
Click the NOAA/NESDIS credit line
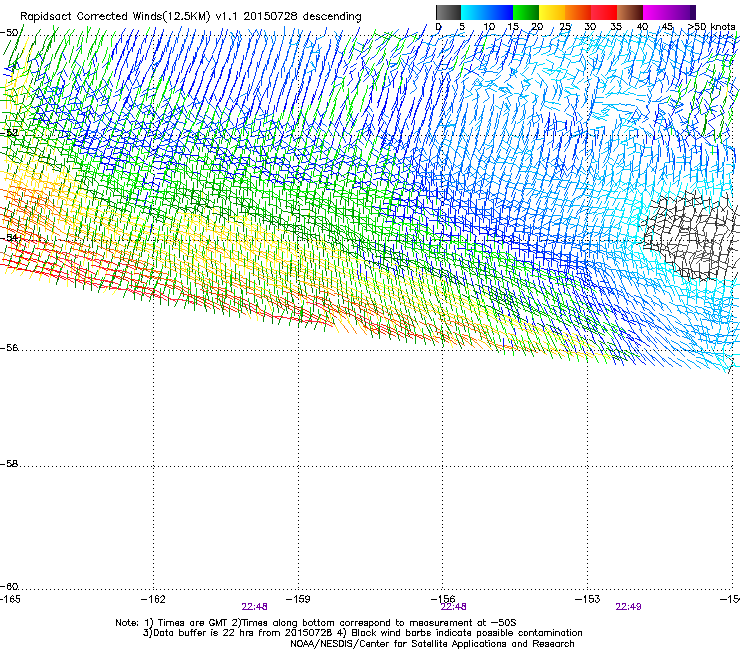(432, 644)
